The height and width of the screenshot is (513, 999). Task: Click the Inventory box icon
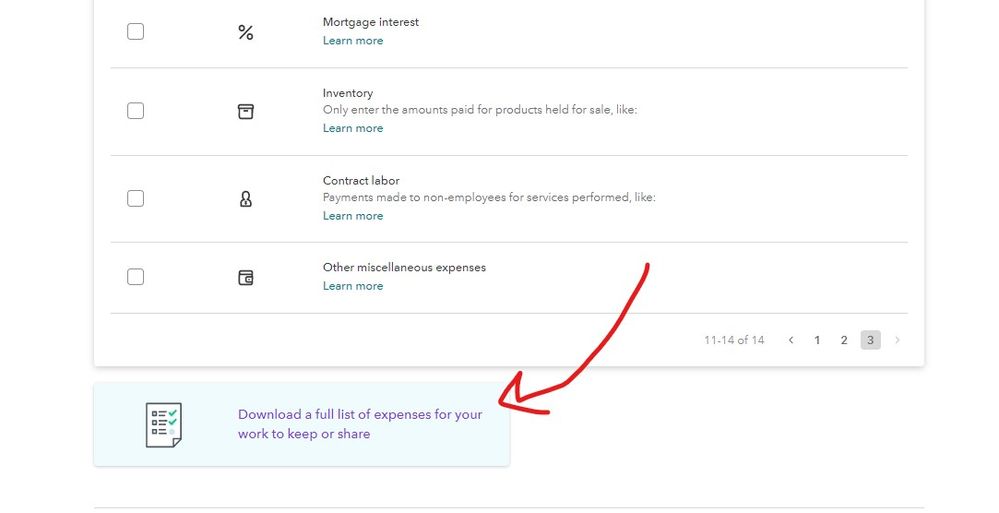[x=245, y=112]
